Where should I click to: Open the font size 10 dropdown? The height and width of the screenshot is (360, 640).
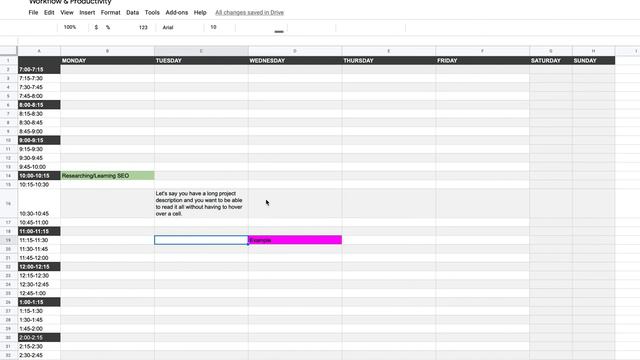tap(213, 27)
